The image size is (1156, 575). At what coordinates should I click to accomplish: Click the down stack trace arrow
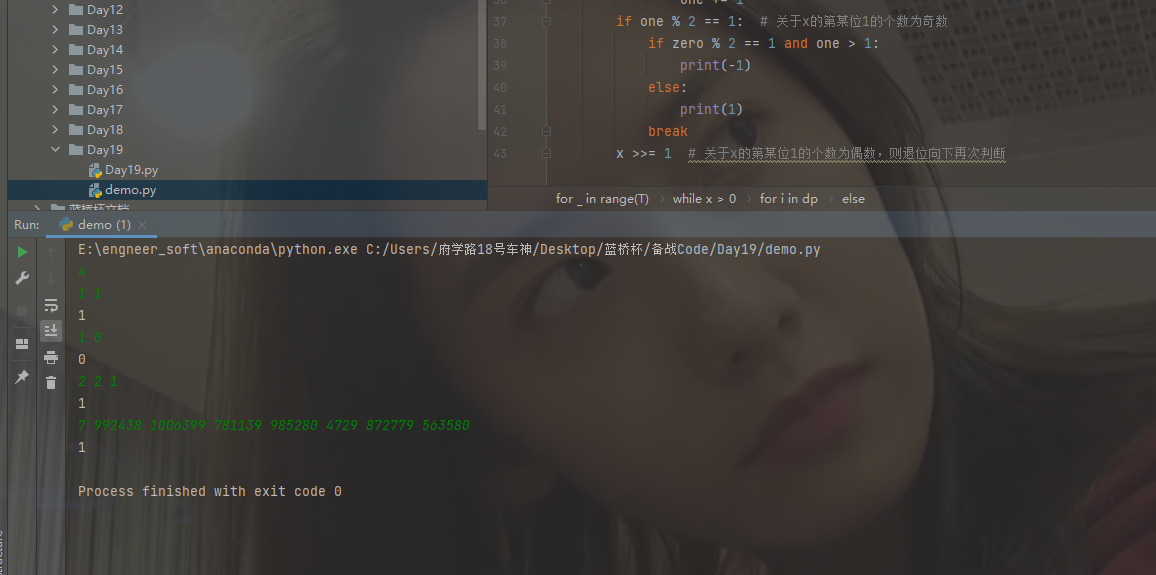click(x=51, y=279)
